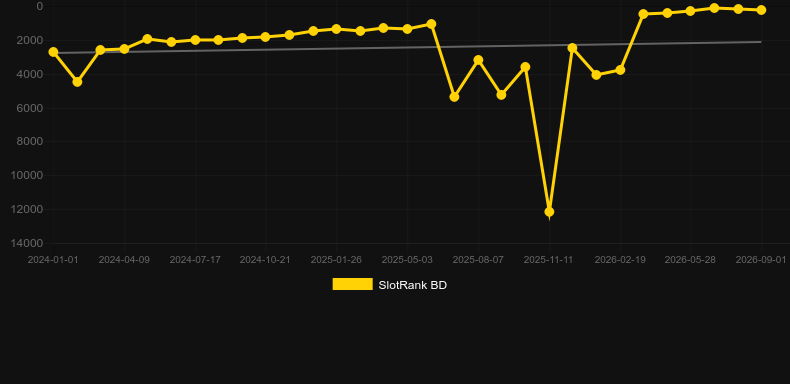The width and height of the screenshot is (790, 384).
Task: Choose the data point for 2025-05-03
Action: tap(407, 29)
